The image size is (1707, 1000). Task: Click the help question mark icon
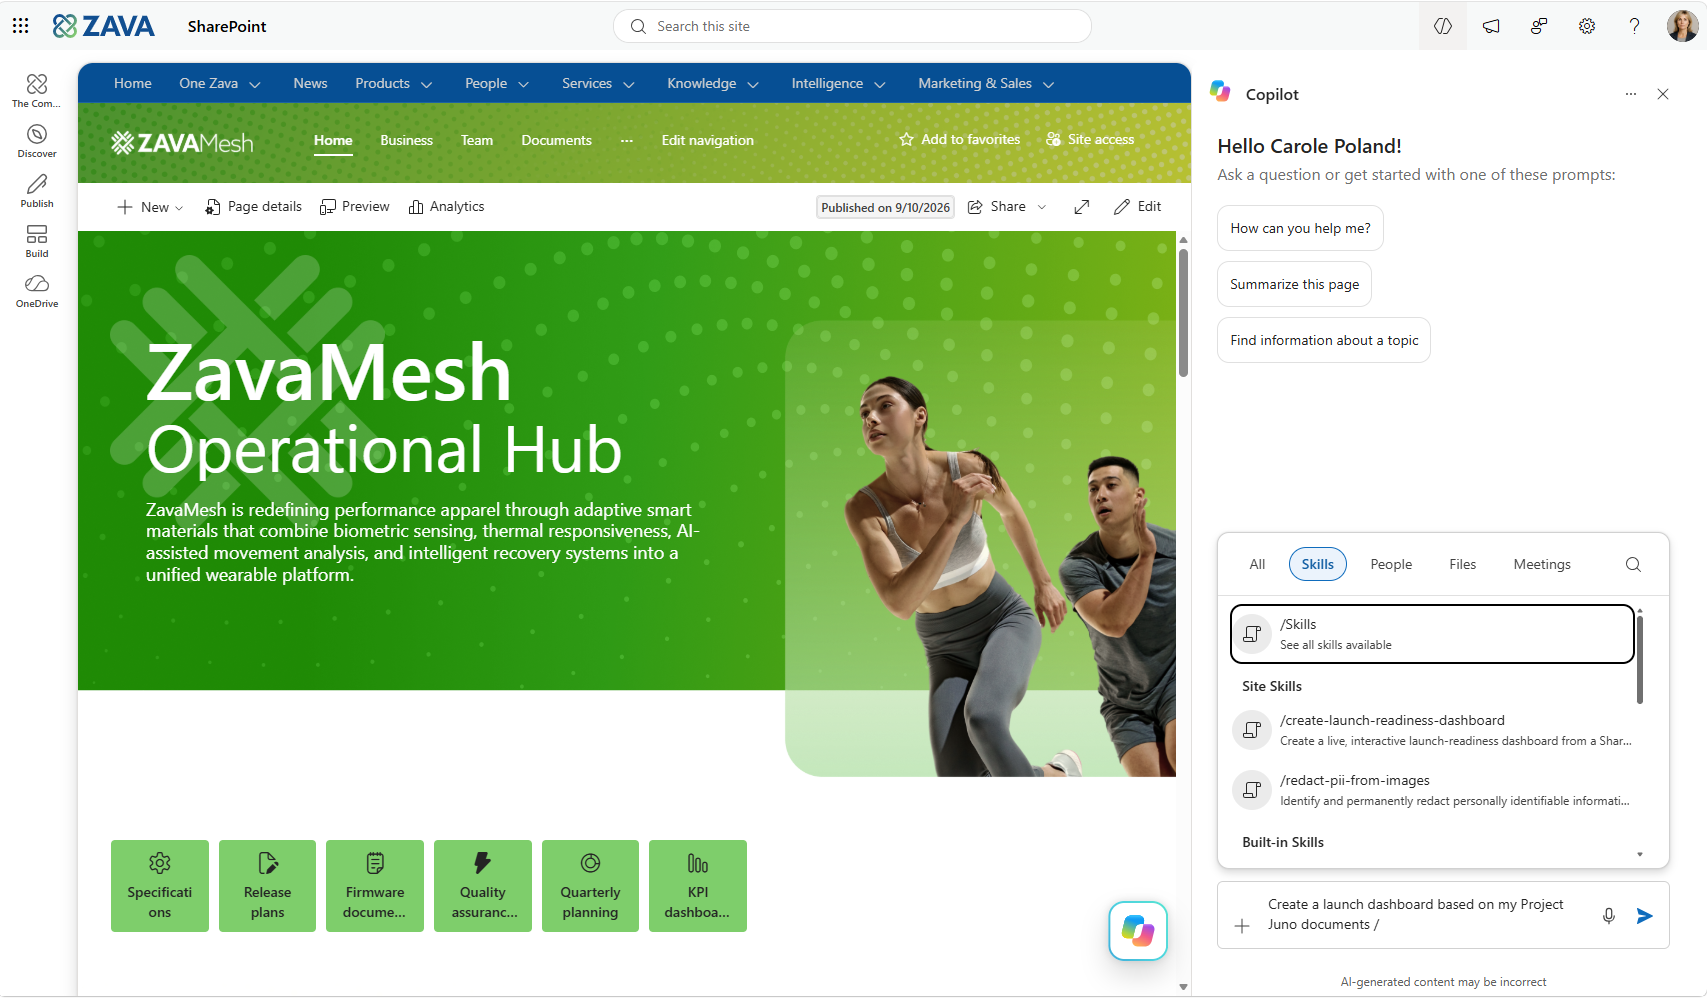[x=1635, y=26]
